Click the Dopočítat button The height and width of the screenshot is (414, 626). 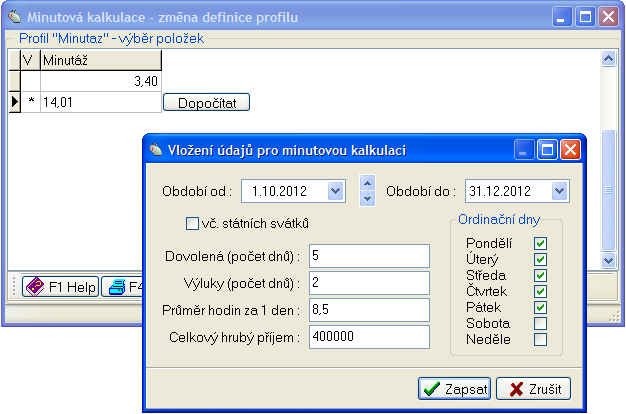tap(206, 102)
